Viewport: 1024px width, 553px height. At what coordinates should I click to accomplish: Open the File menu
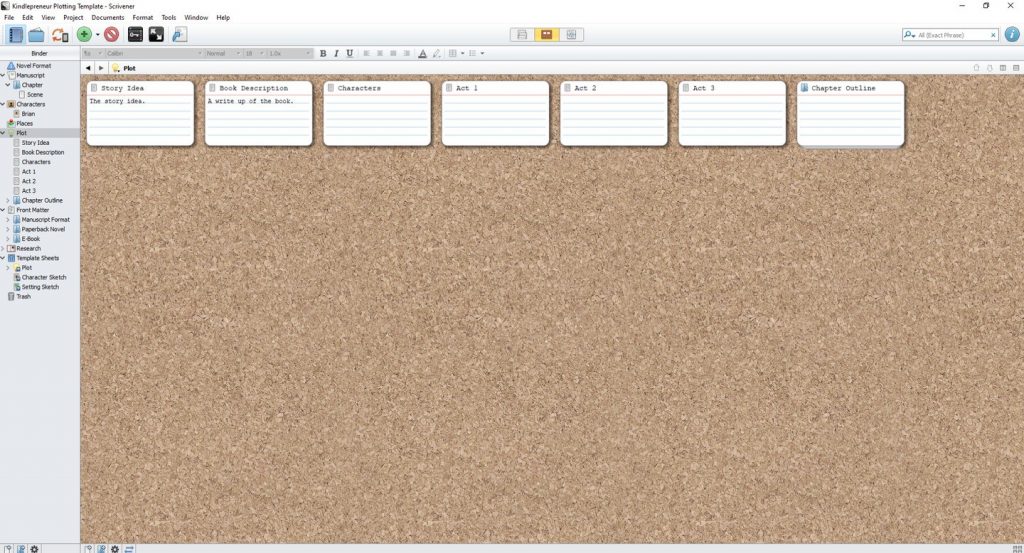(9, 18)
